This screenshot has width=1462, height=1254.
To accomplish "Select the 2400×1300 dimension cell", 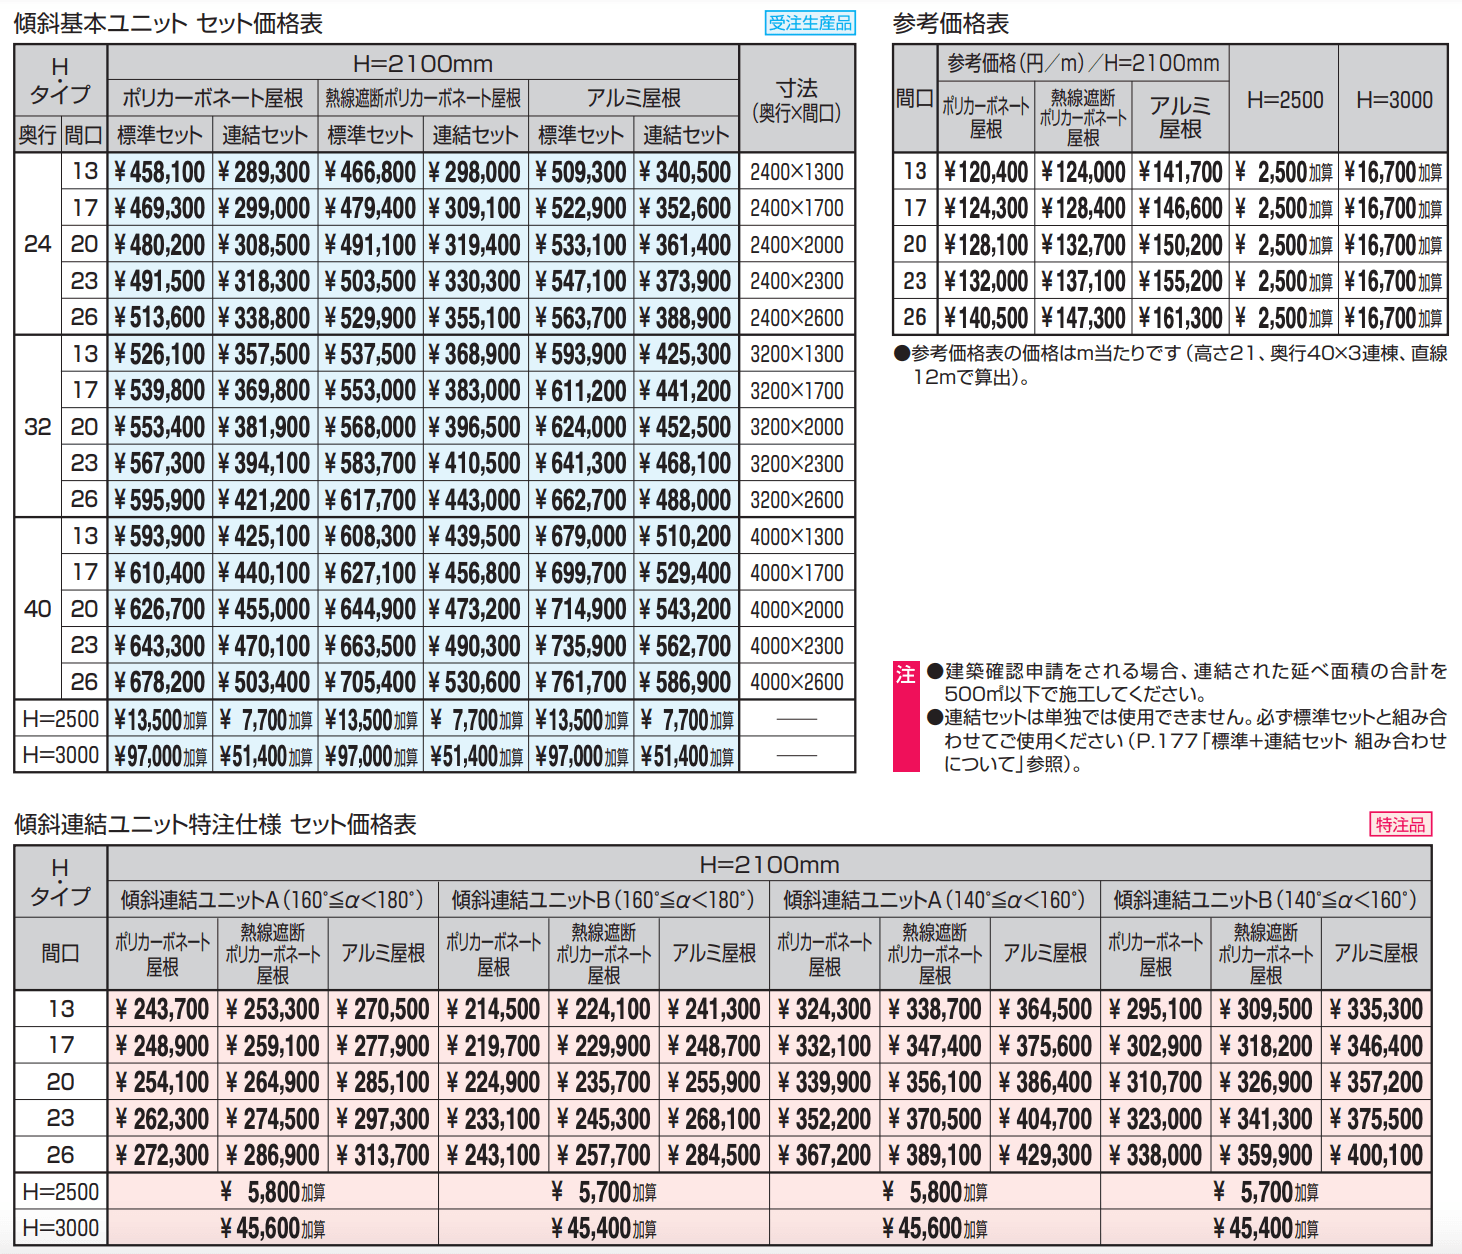I will tap(797, 170).
